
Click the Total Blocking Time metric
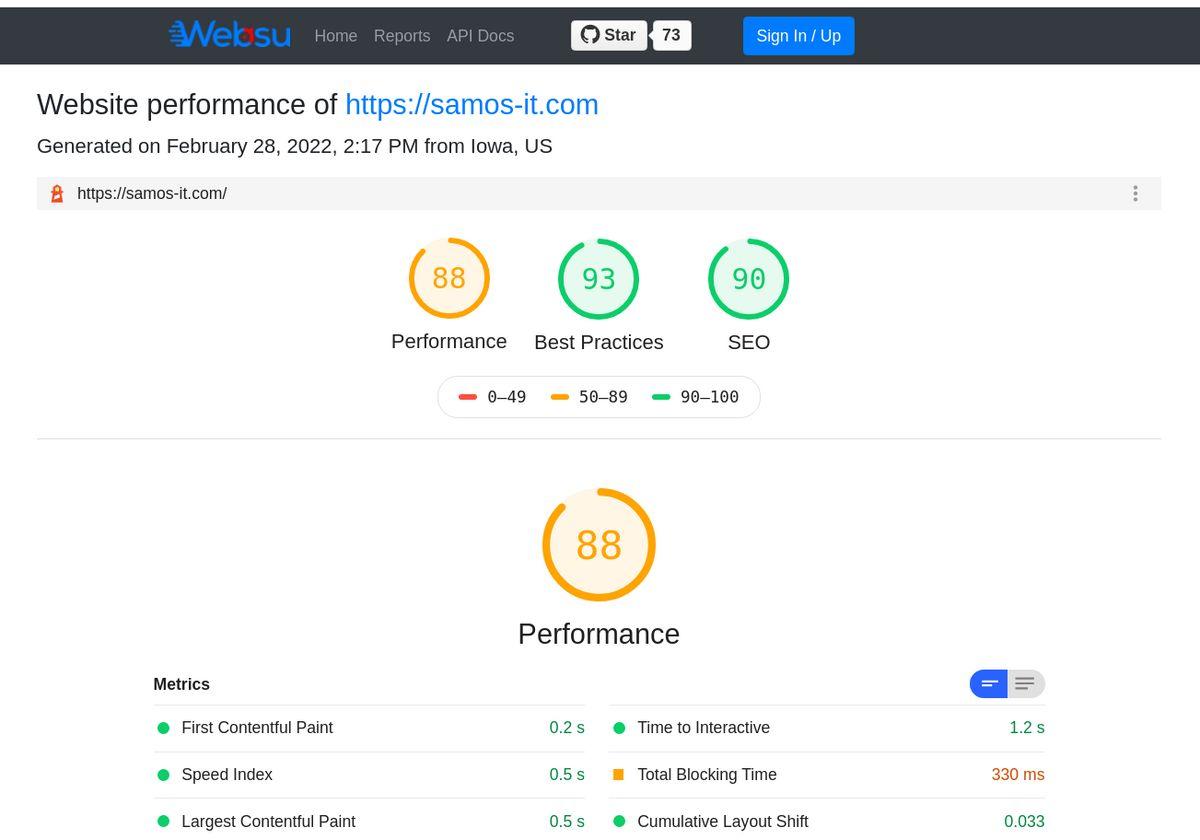pos(827,775)
